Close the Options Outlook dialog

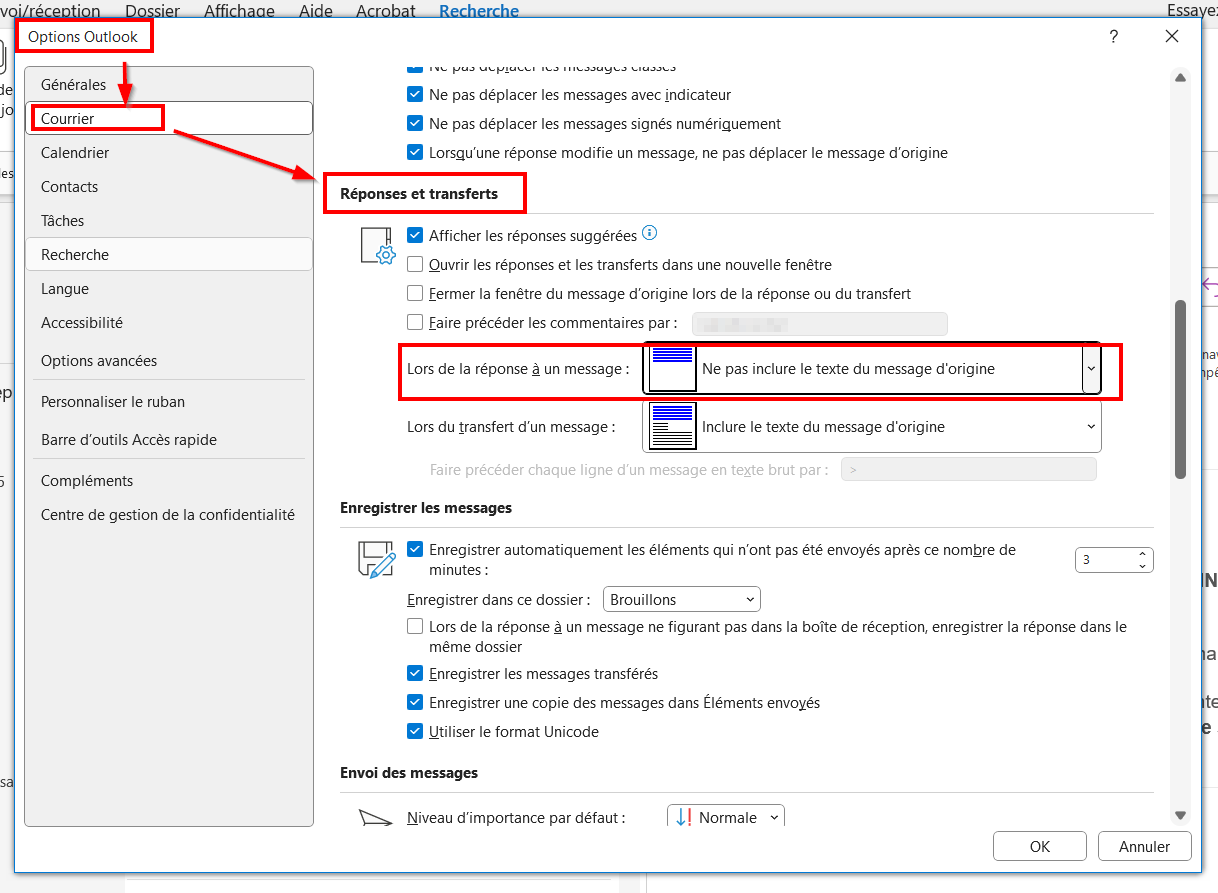[x=1172, y=37]
